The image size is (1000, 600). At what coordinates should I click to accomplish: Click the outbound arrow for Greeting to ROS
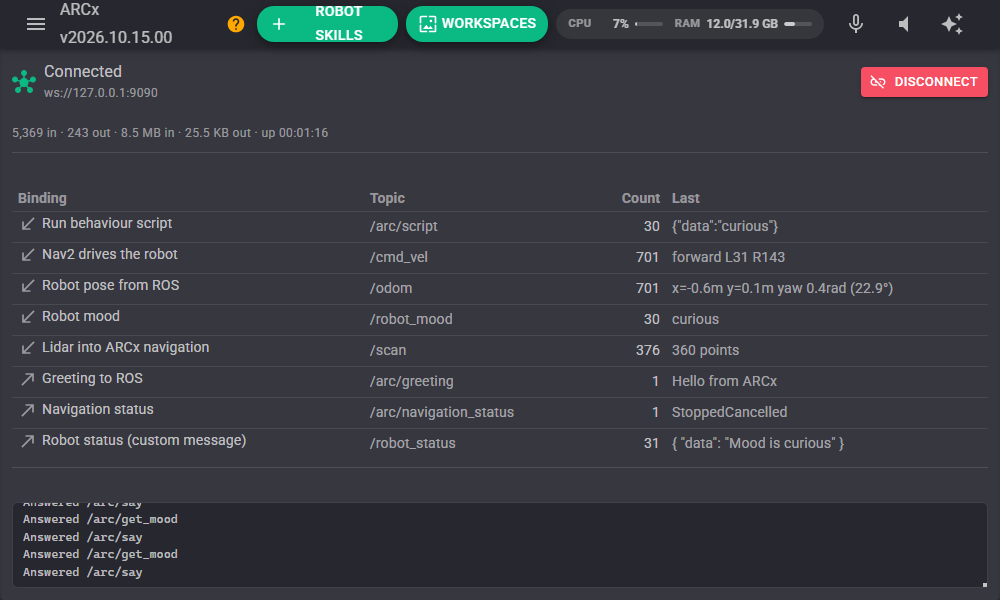27,379
